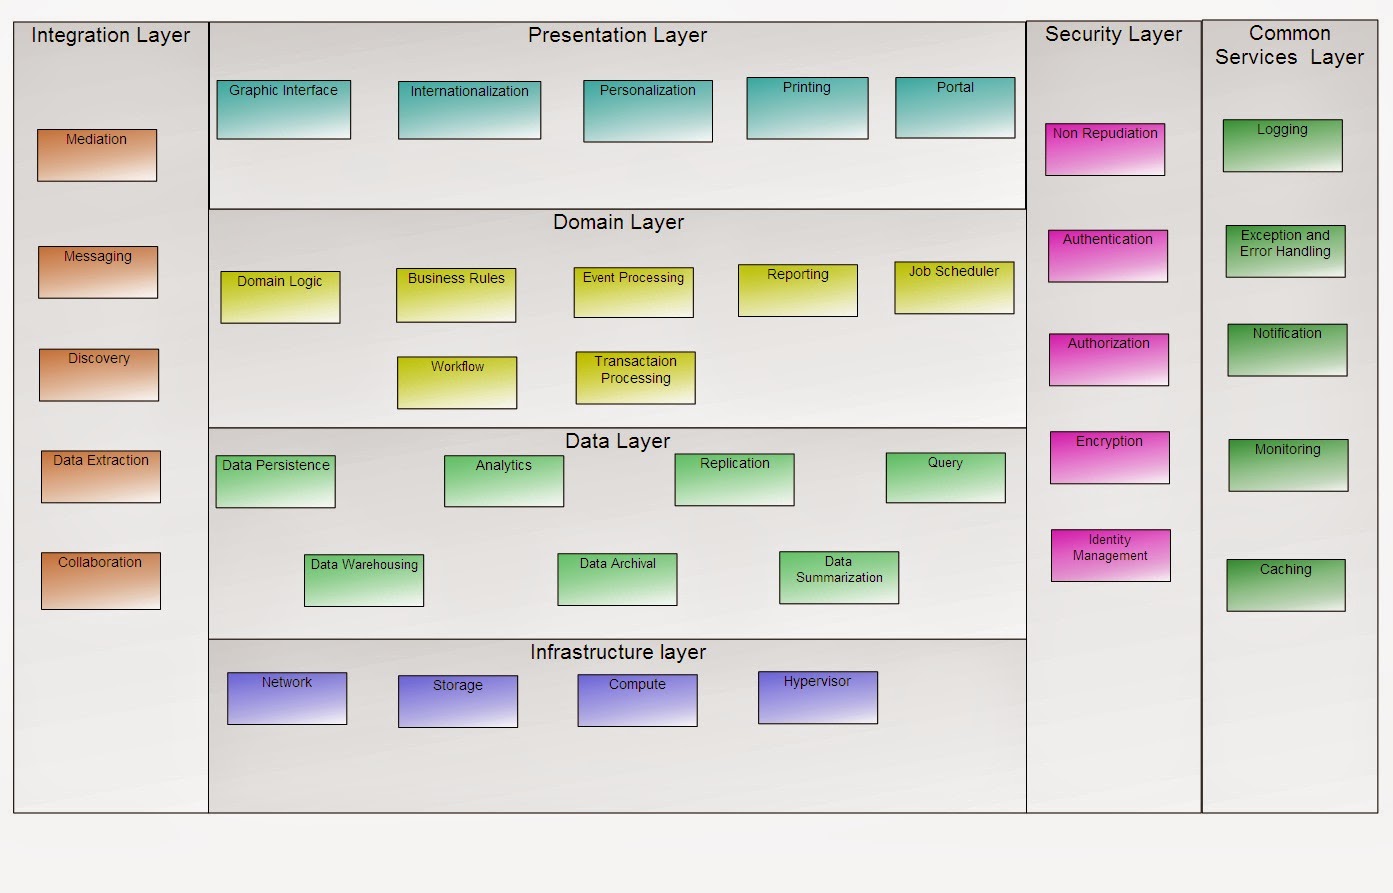
Task: Open the Graphic Interface component
Action: pos(283,108)
